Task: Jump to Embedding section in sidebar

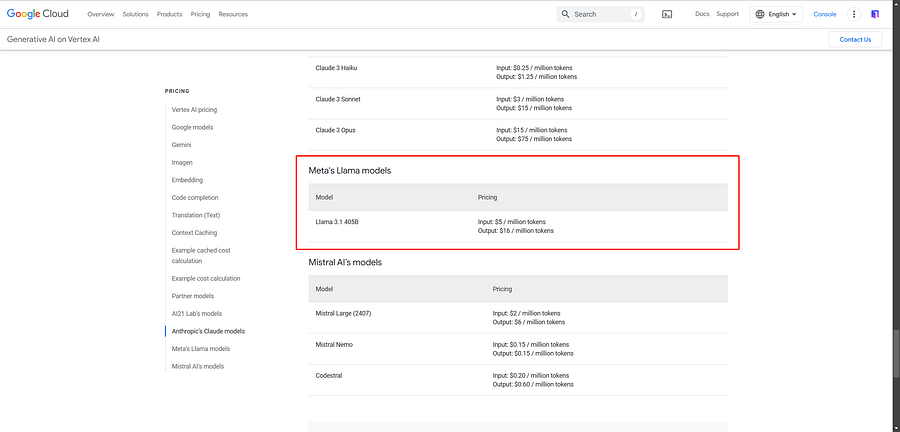Action: (187, 180)
